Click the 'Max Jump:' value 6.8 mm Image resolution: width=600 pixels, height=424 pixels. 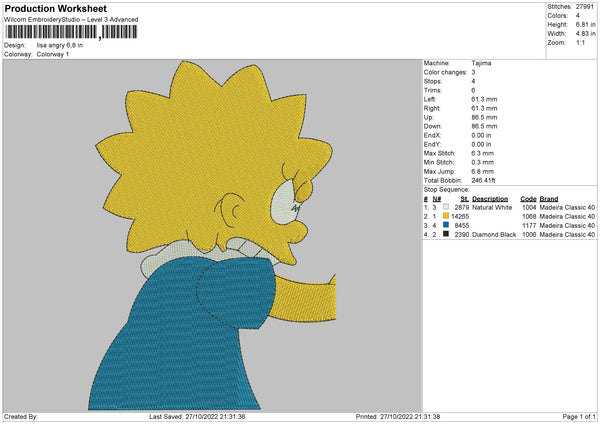pos(483,171)
